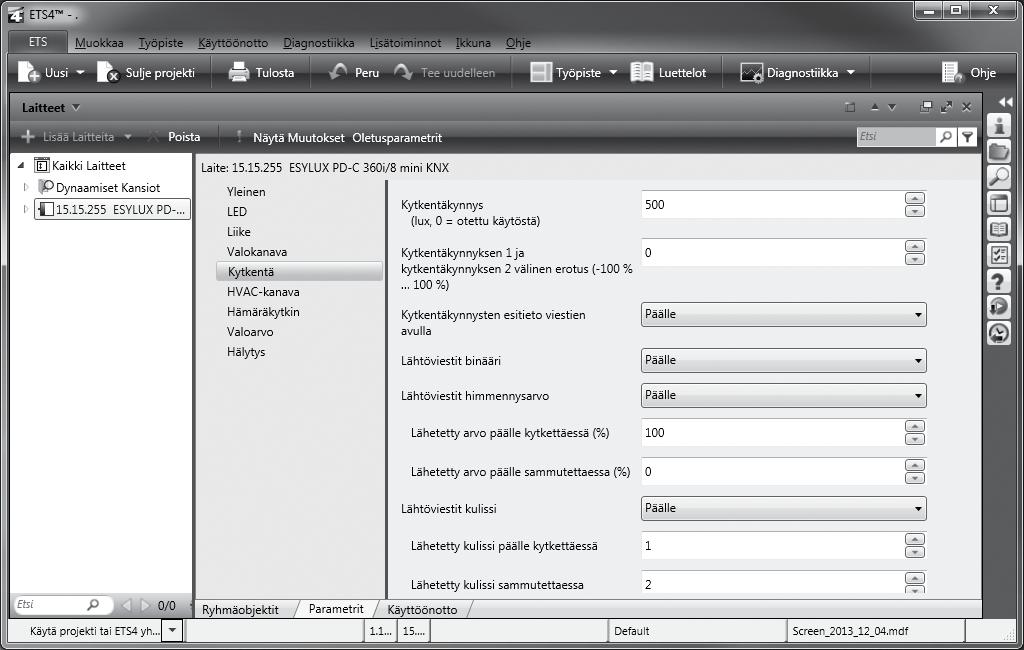
Task: Open the sidebar folder icon
Action: pos(999,151)
